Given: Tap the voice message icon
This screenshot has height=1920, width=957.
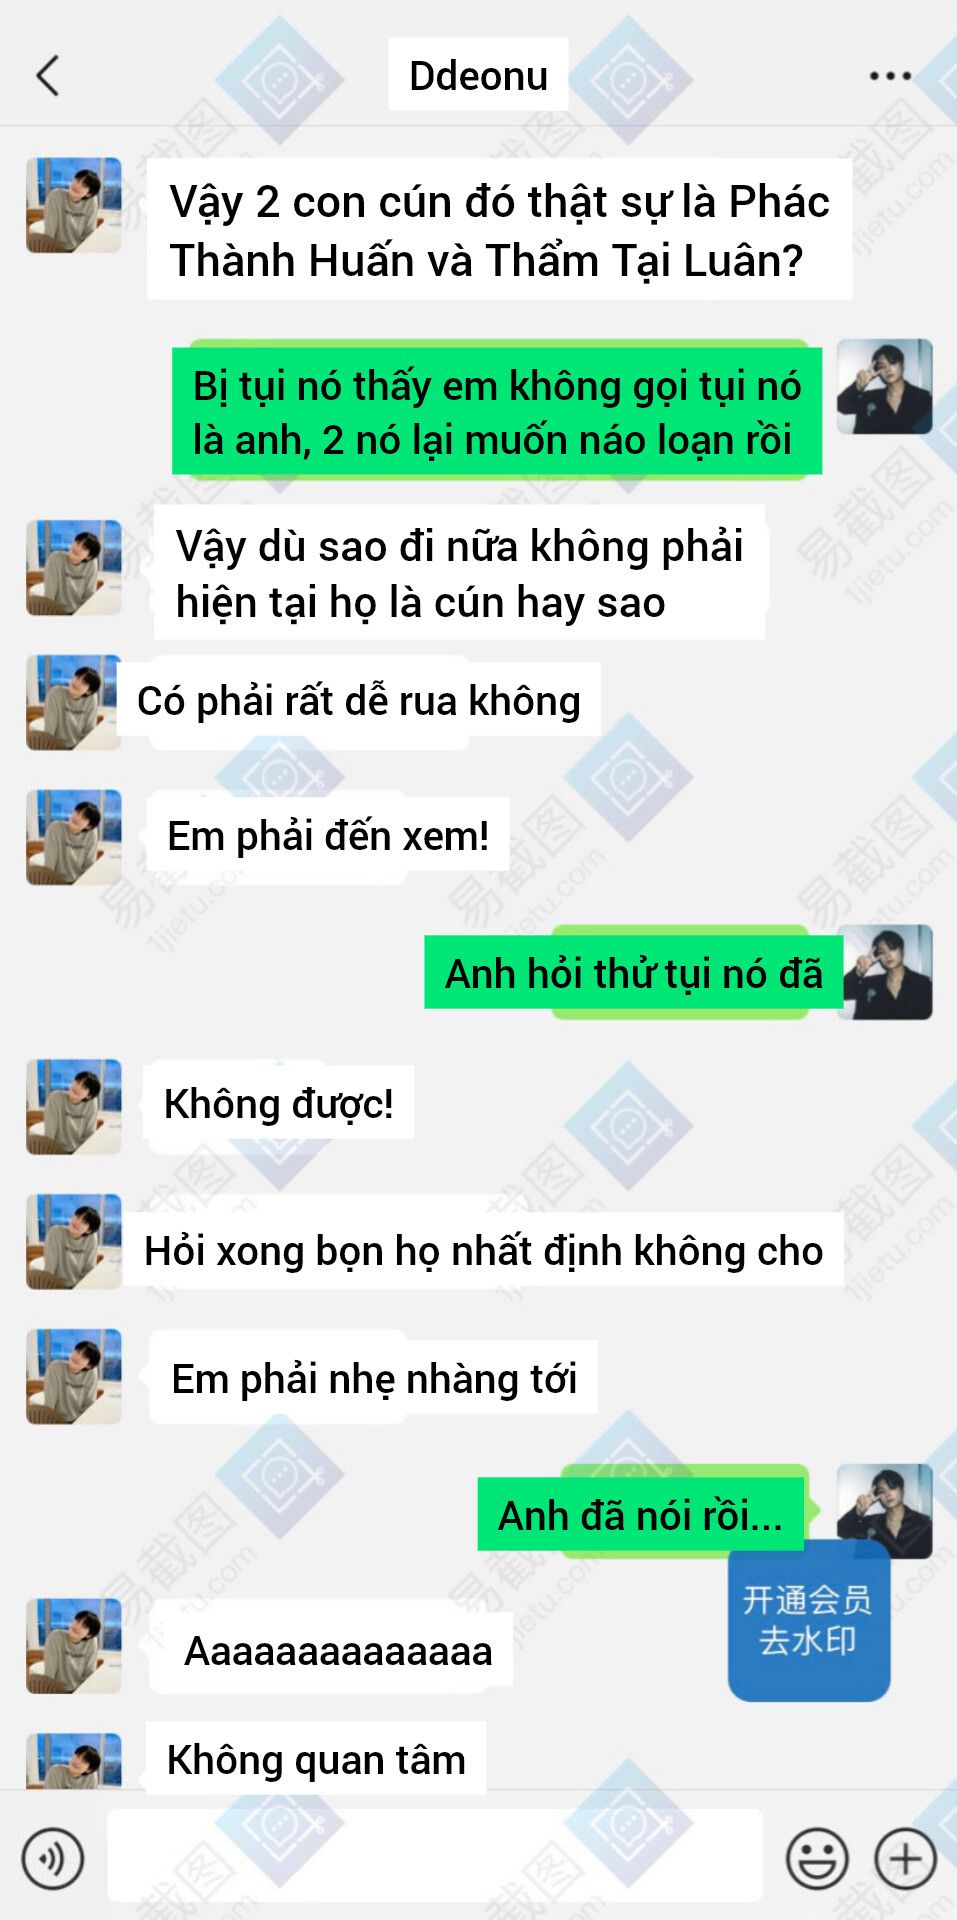Looking at the screenshot, I should tap(52, 1859).
